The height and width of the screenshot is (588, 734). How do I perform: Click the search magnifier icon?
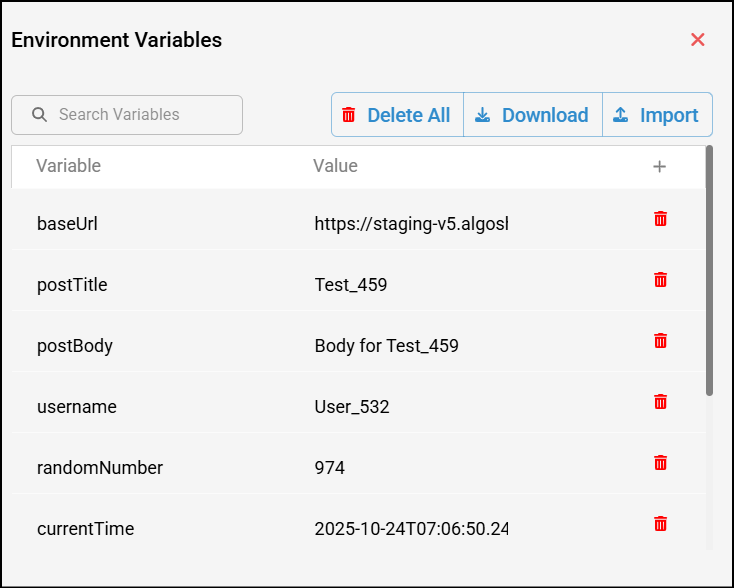pyautogui.click(x=40, y=115)
